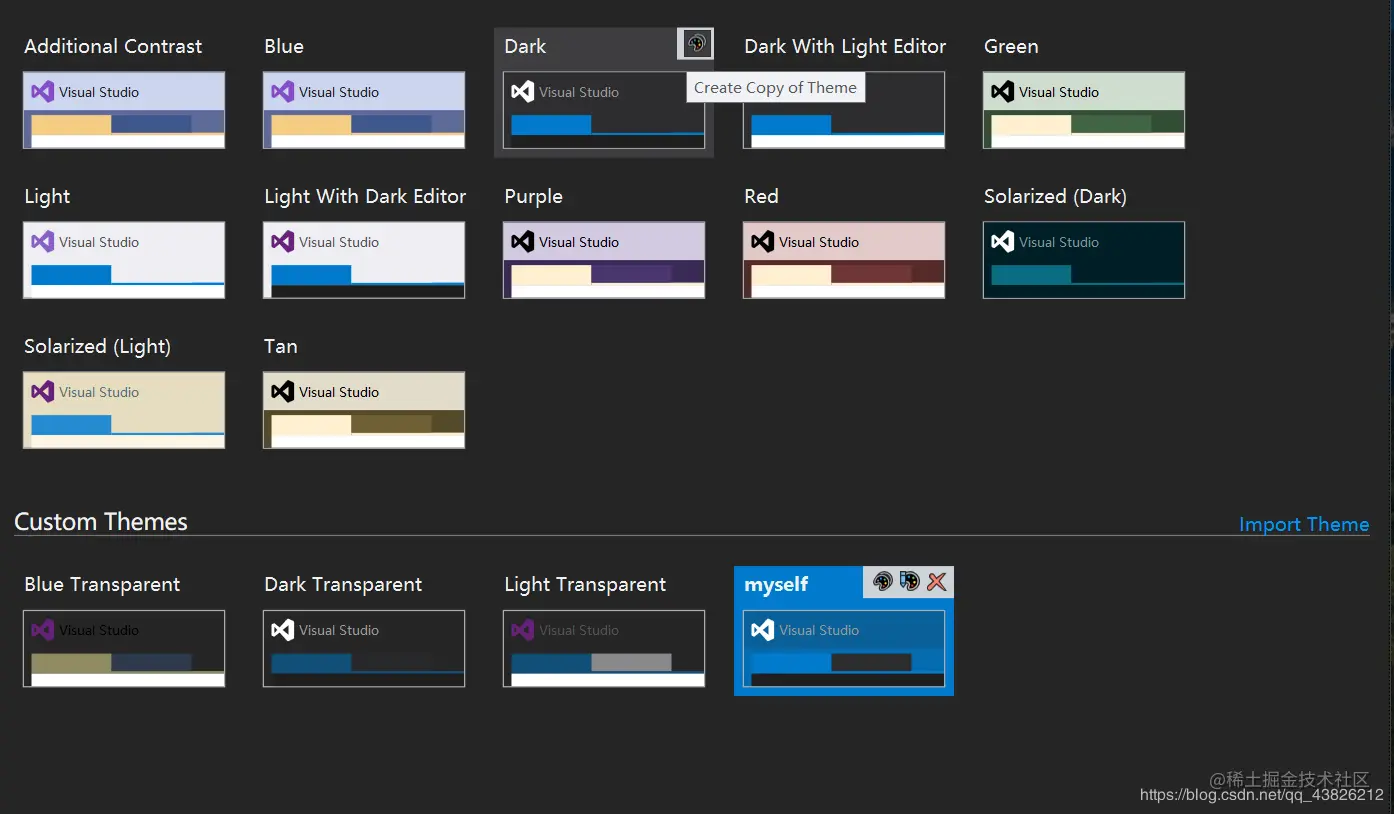Apply the Green theme preview

(1084, 110)
